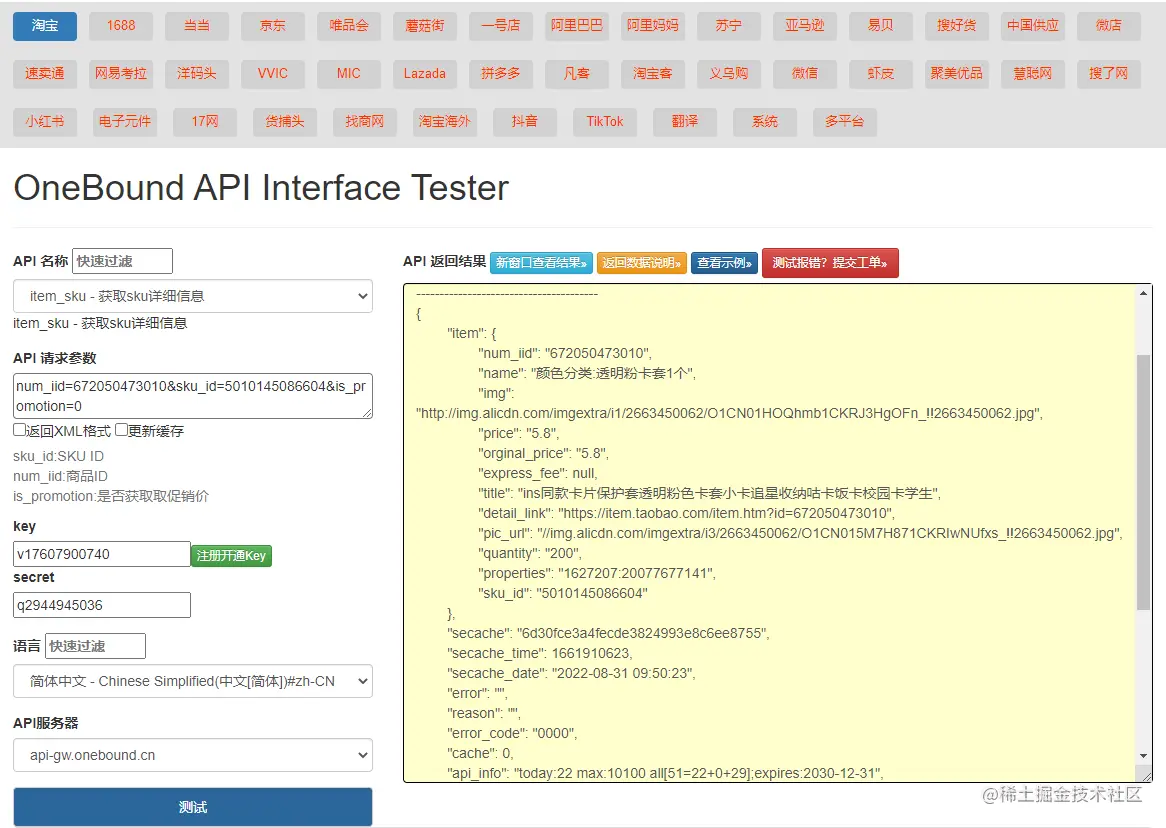
Task: Focus the secret input field
Action: 102,605
